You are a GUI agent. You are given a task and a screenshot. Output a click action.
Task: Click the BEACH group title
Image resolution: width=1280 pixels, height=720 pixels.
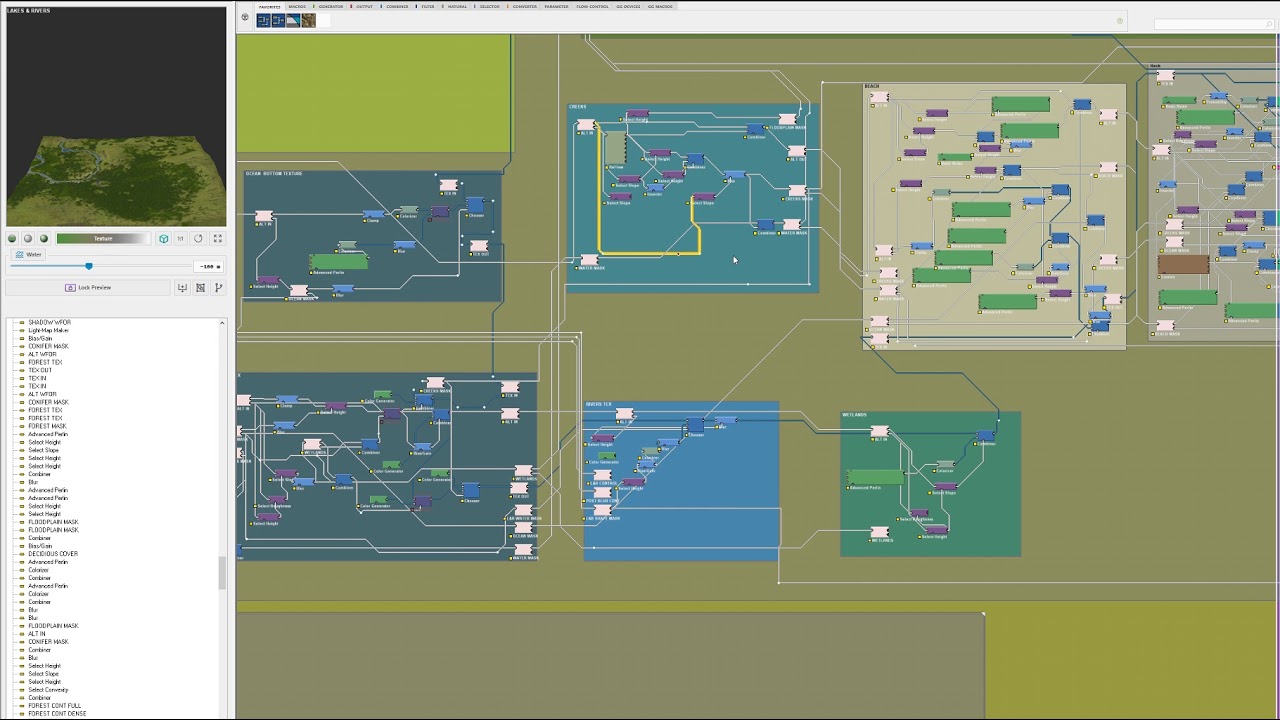tap(872, 86)
